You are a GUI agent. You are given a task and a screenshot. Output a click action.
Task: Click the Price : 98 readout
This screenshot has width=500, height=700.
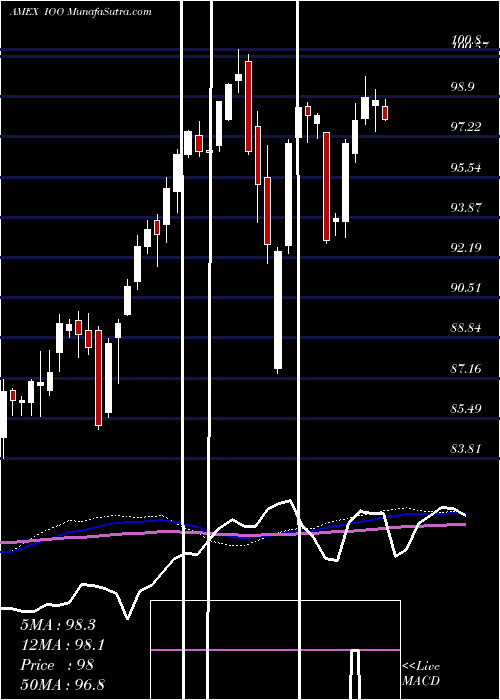click(57, 665)
